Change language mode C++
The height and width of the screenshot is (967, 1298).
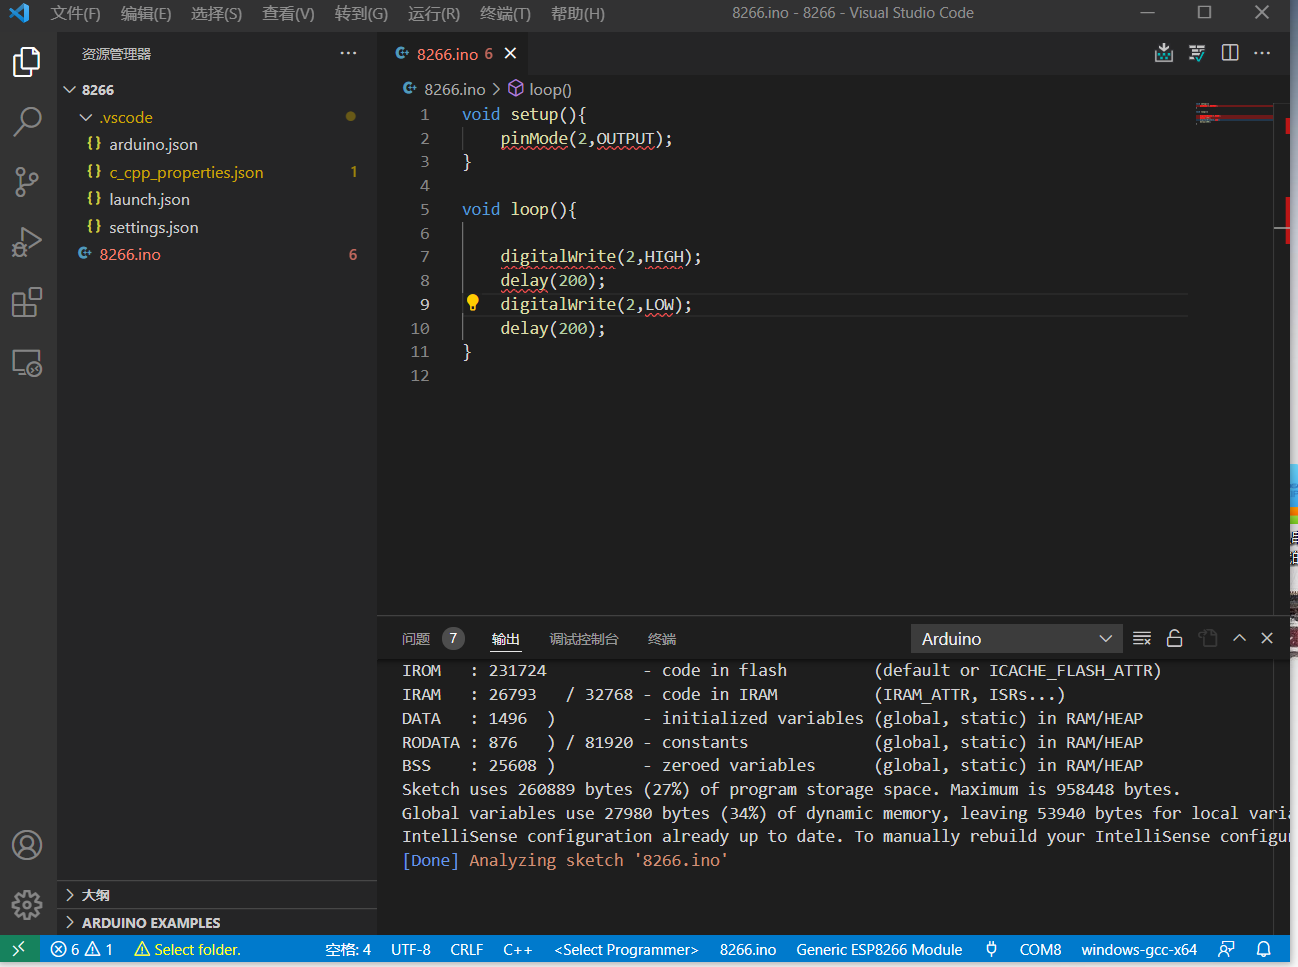click(518, 949)
